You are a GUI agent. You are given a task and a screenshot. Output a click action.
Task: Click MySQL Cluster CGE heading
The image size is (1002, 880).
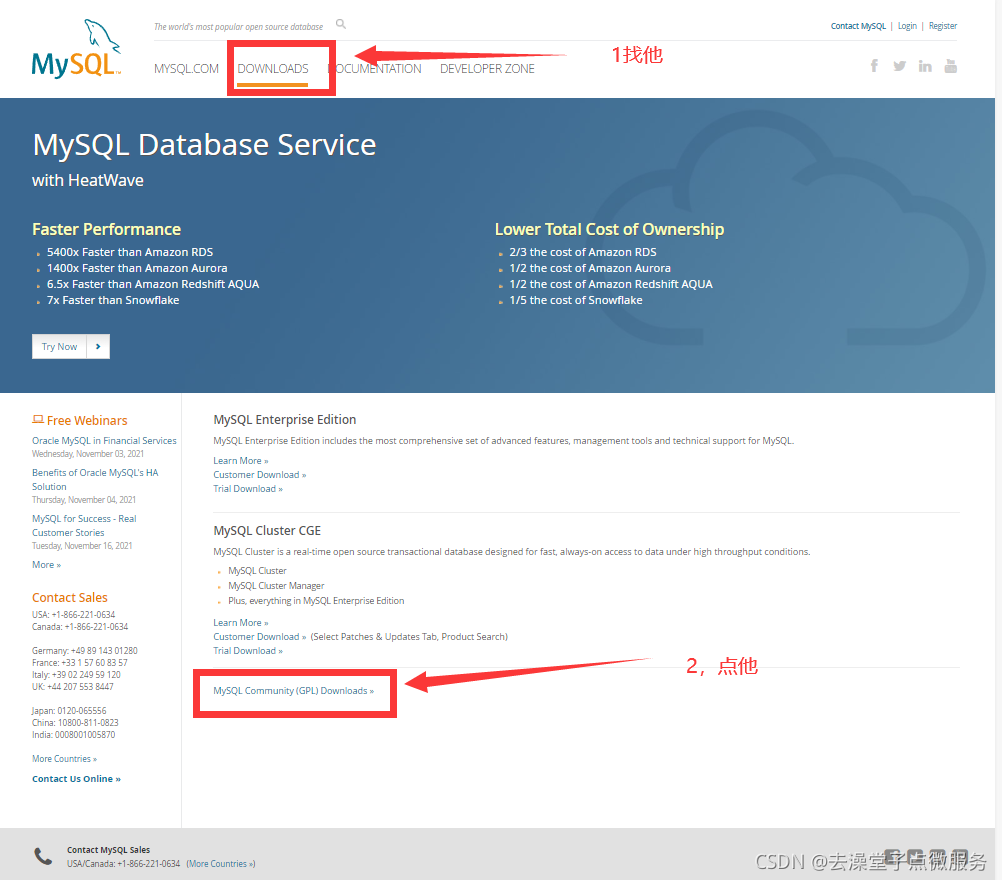click(267, 530)
